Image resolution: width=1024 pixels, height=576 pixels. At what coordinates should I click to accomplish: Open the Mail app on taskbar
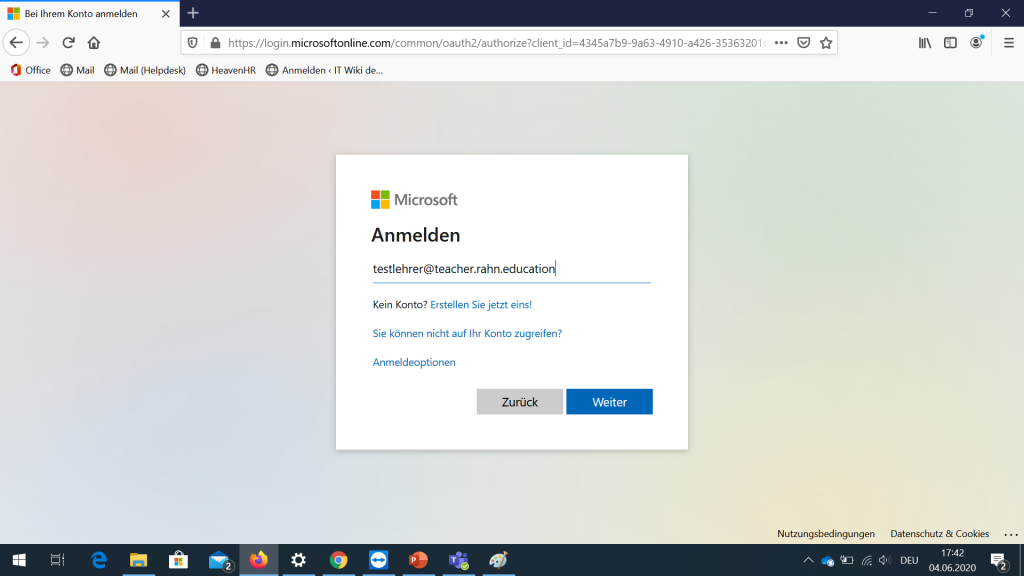(220, 560)
